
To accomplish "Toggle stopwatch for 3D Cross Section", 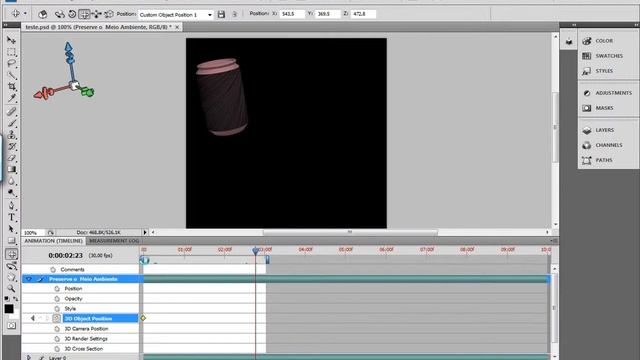I will pos(57,349).
